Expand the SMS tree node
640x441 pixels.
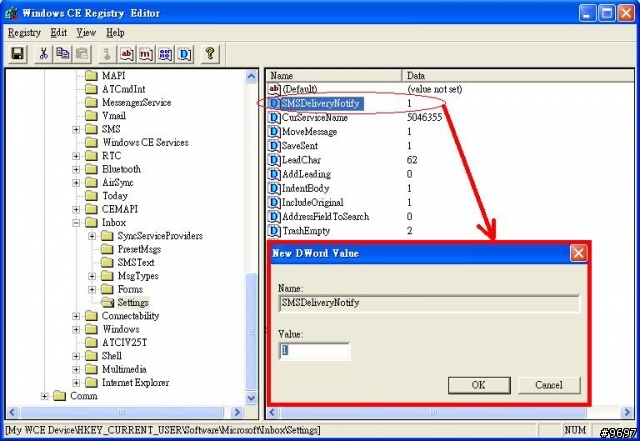pyautogui.click(x=76, y=129)
